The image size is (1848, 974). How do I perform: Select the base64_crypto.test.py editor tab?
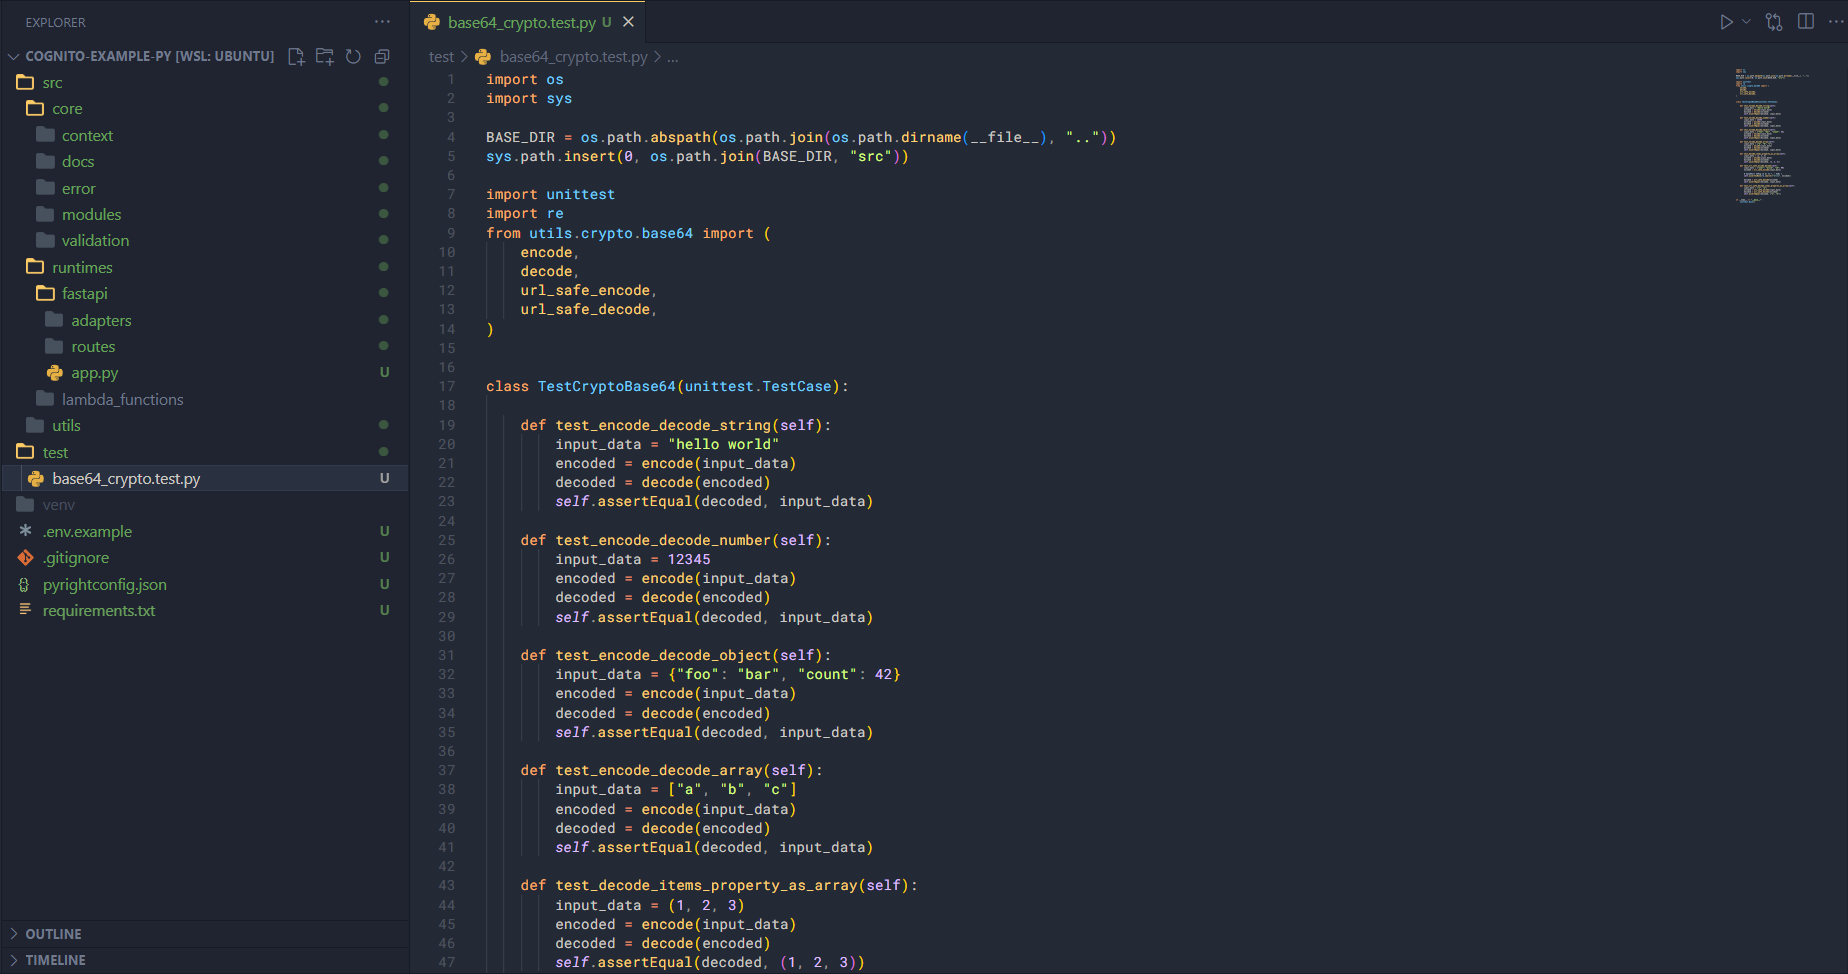pyautogui.click(x=521, y=22)
